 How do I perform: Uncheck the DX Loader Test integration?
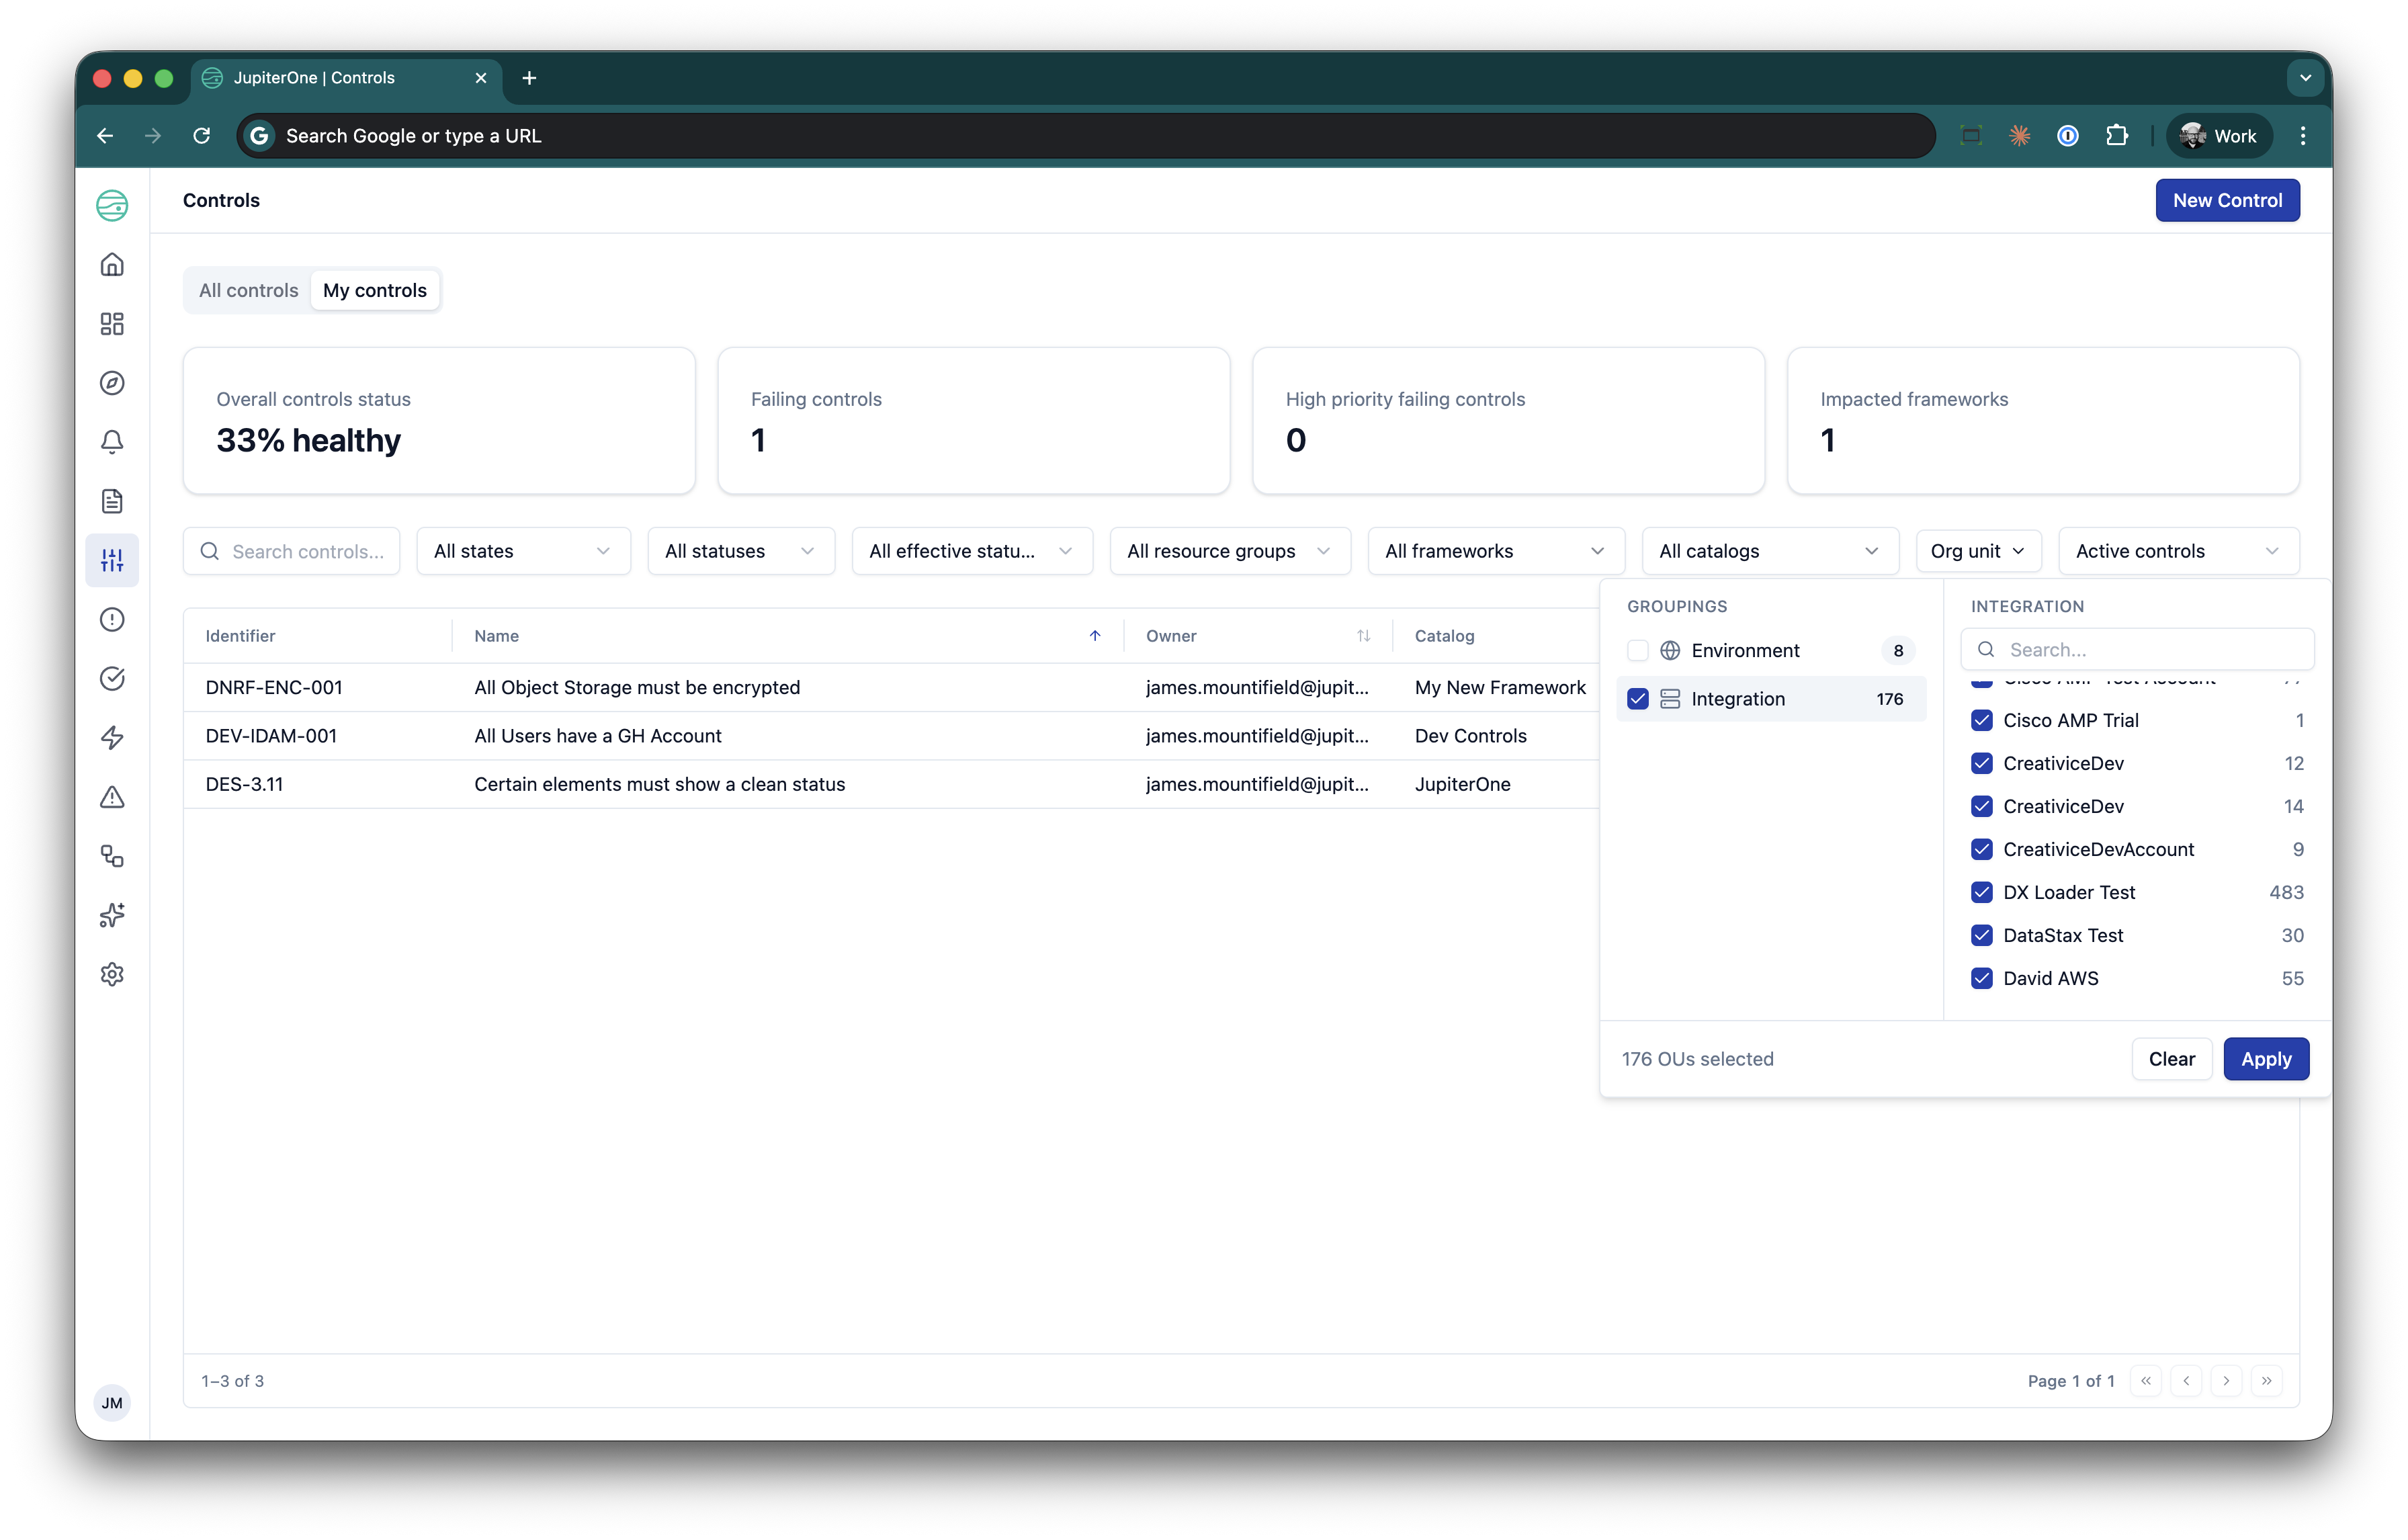click(x=1982, y=891)
